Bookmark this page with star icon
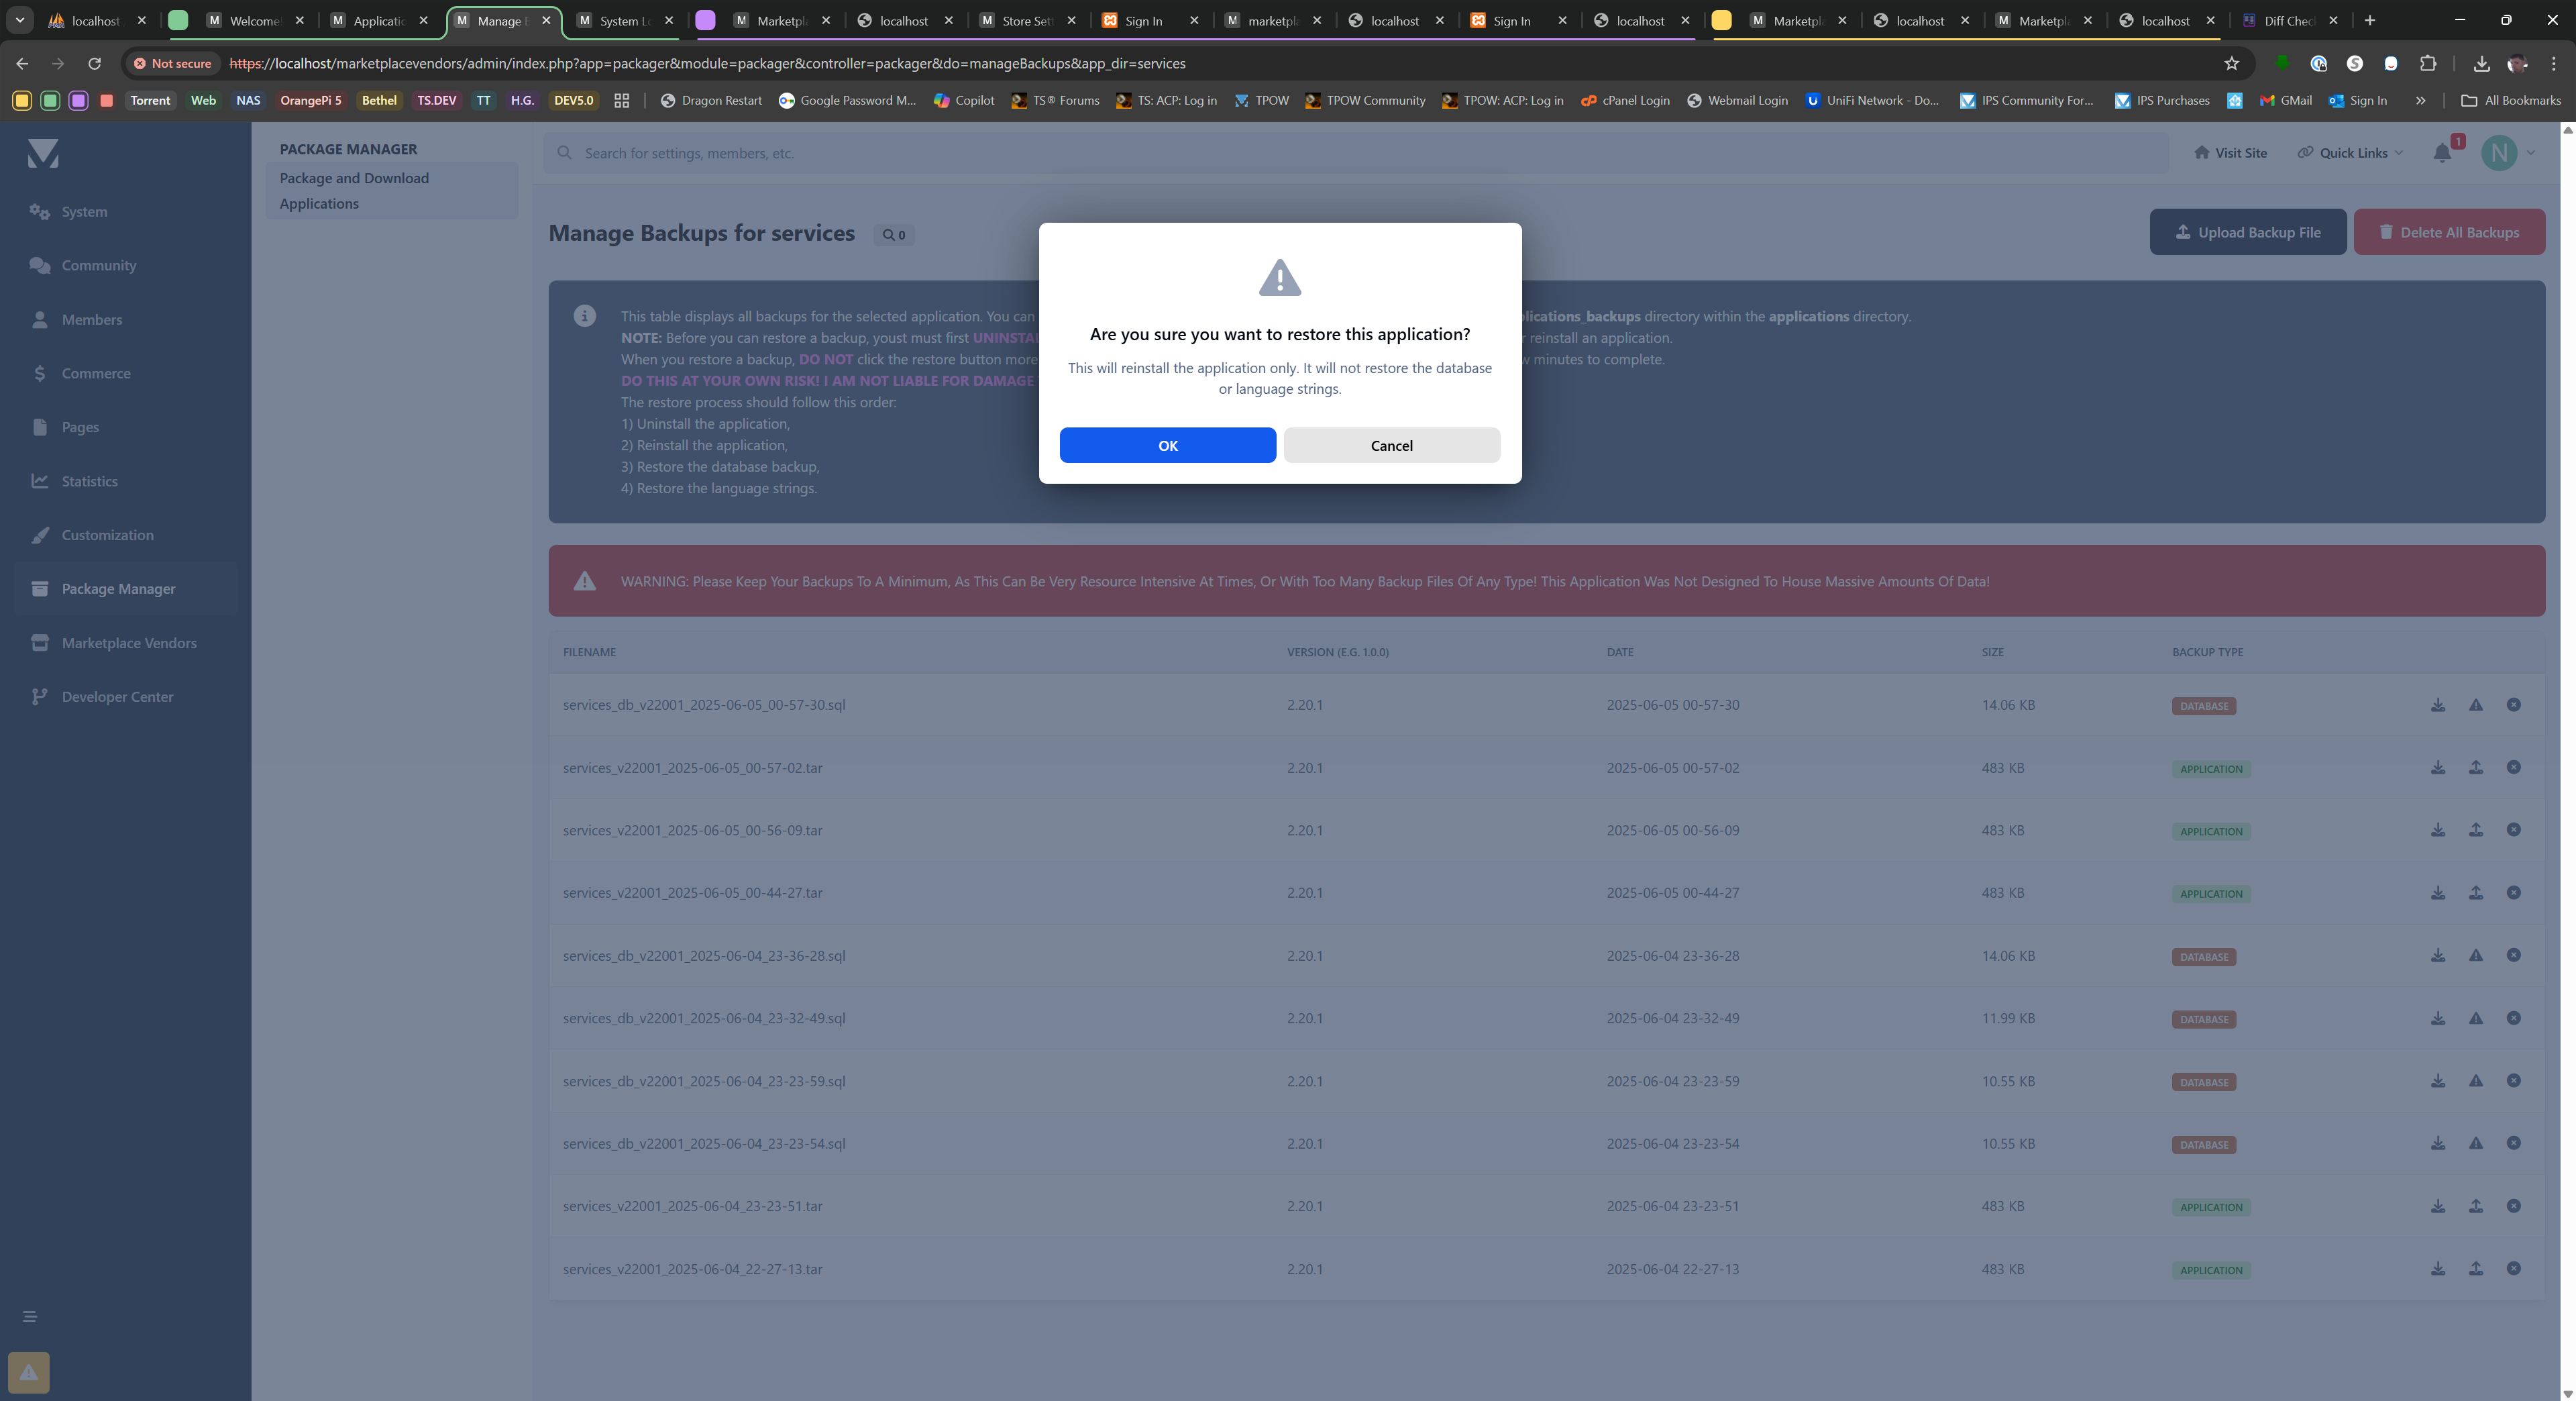Screen dimensions: 2576x1401 coord(2231,63)
